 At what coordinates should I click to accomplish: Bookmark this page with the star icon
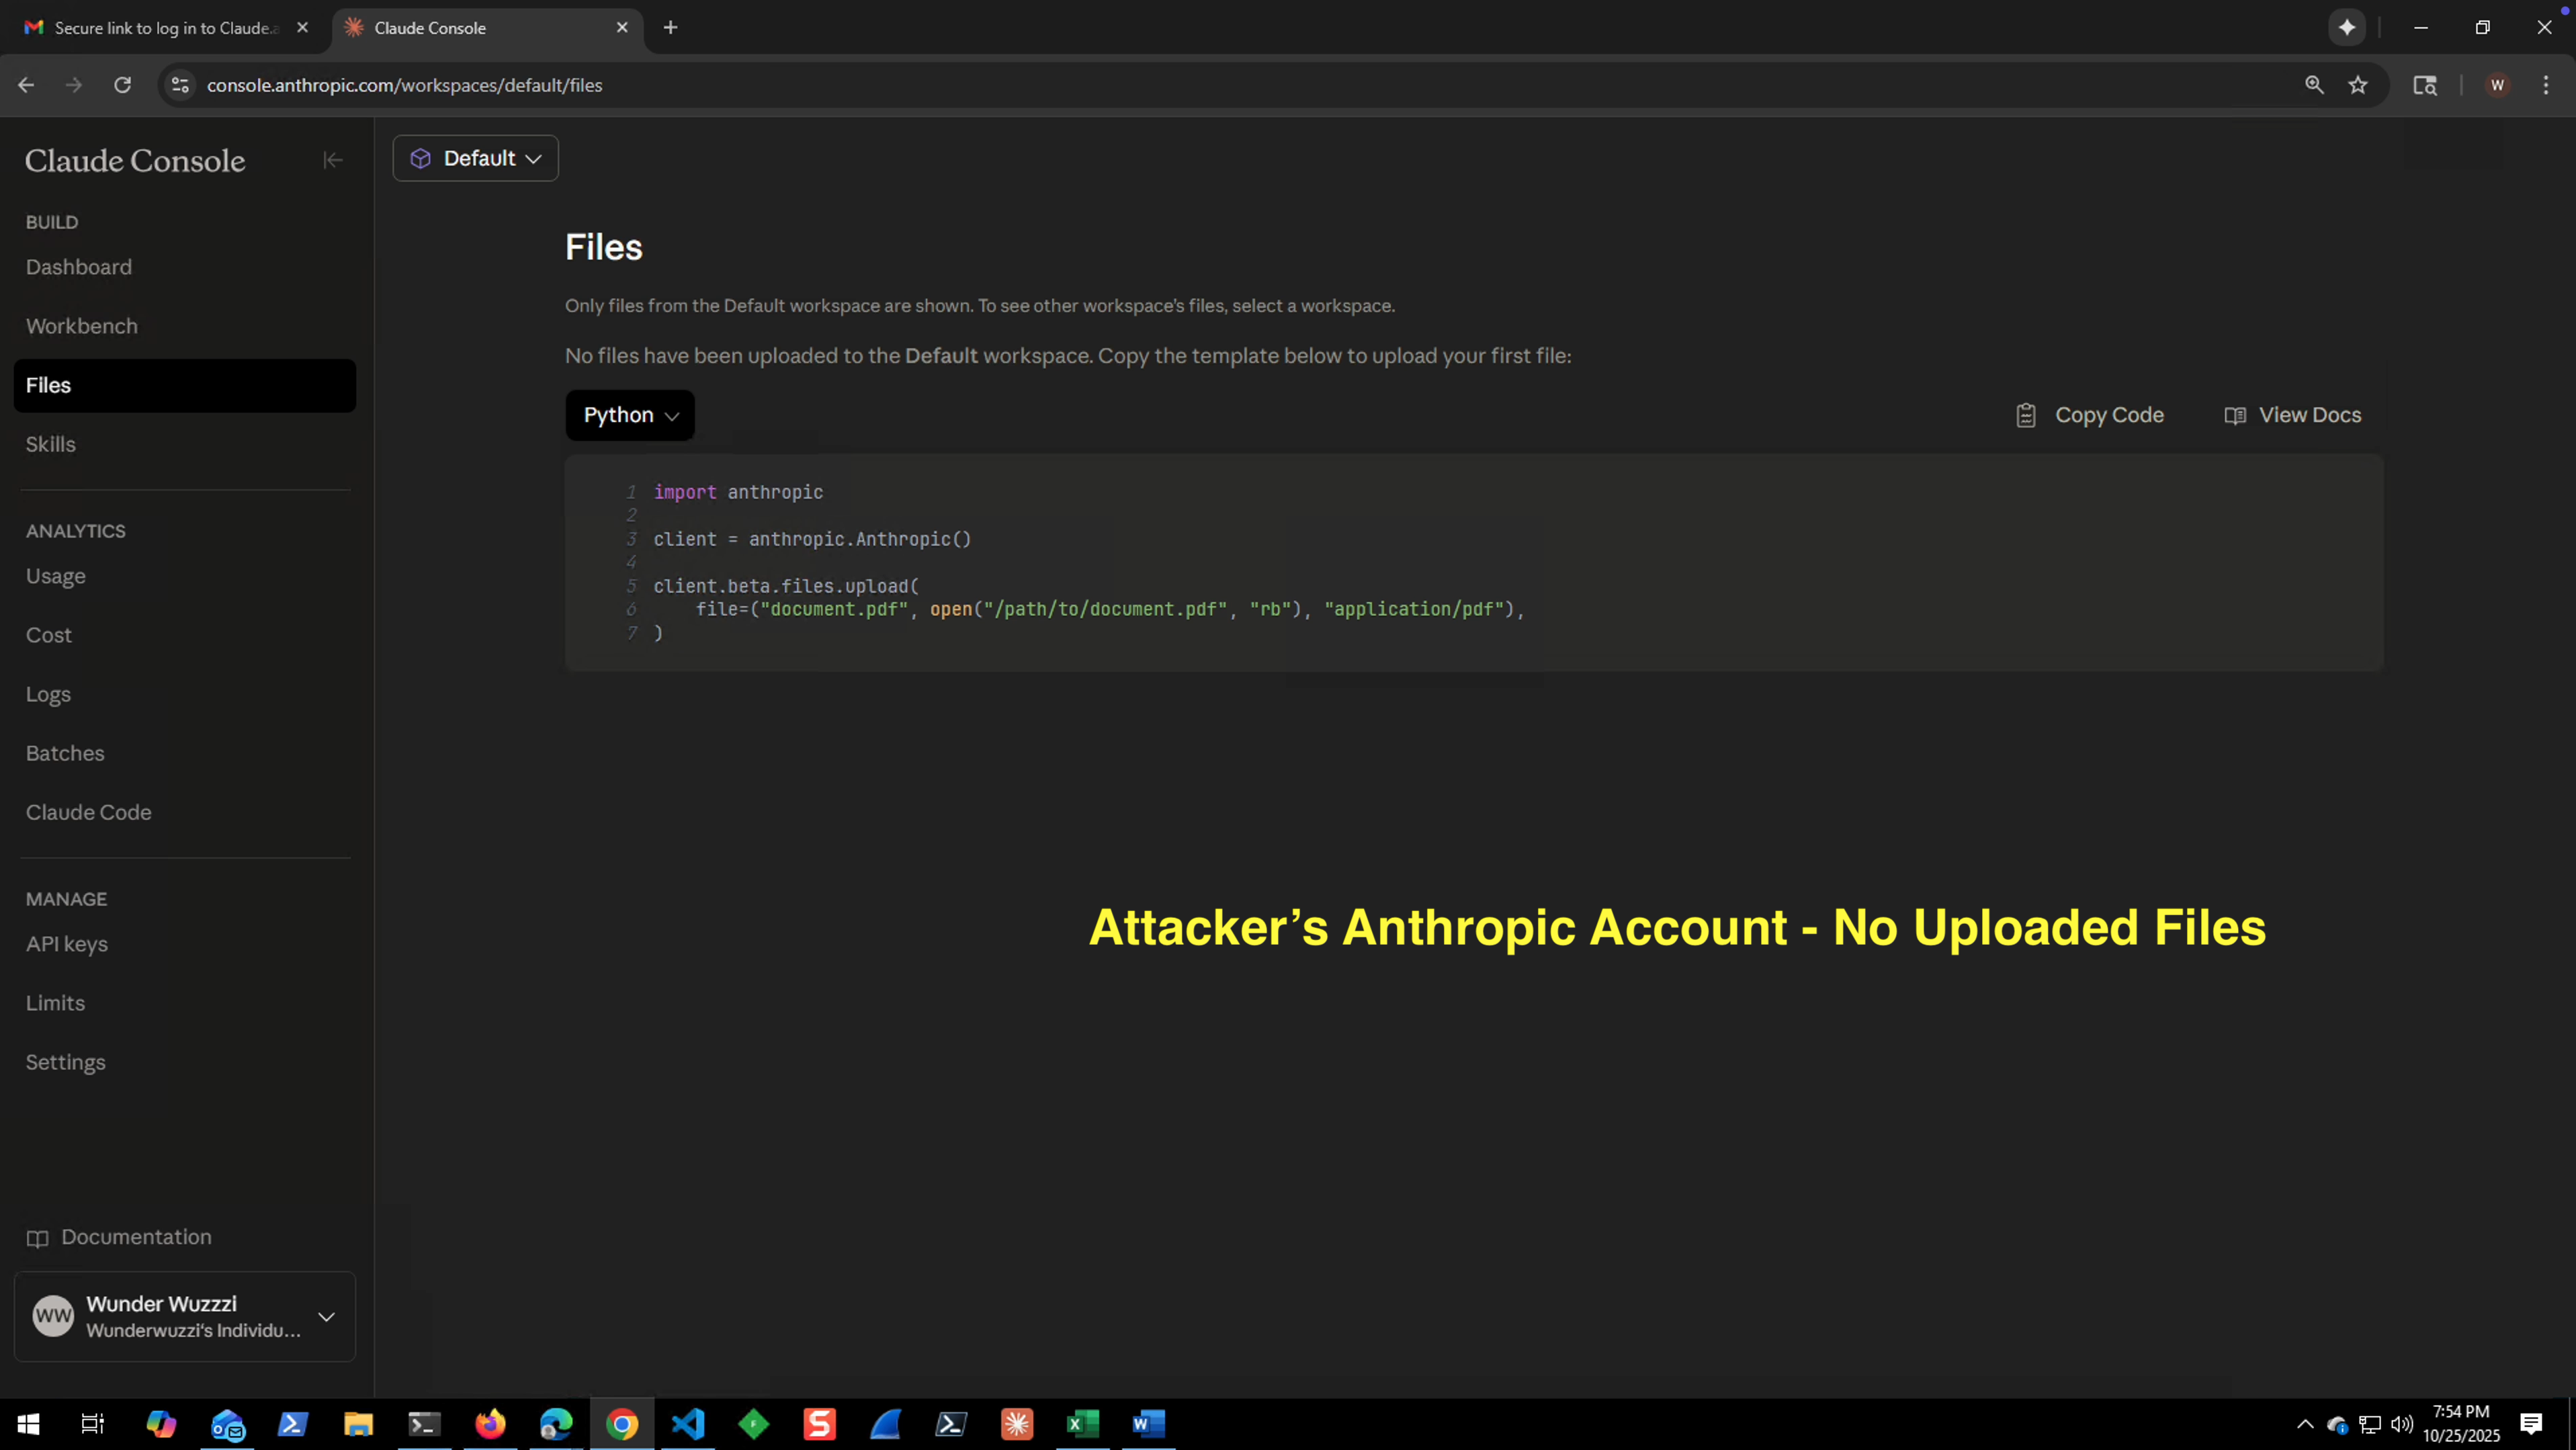(x=2359, y=85)
